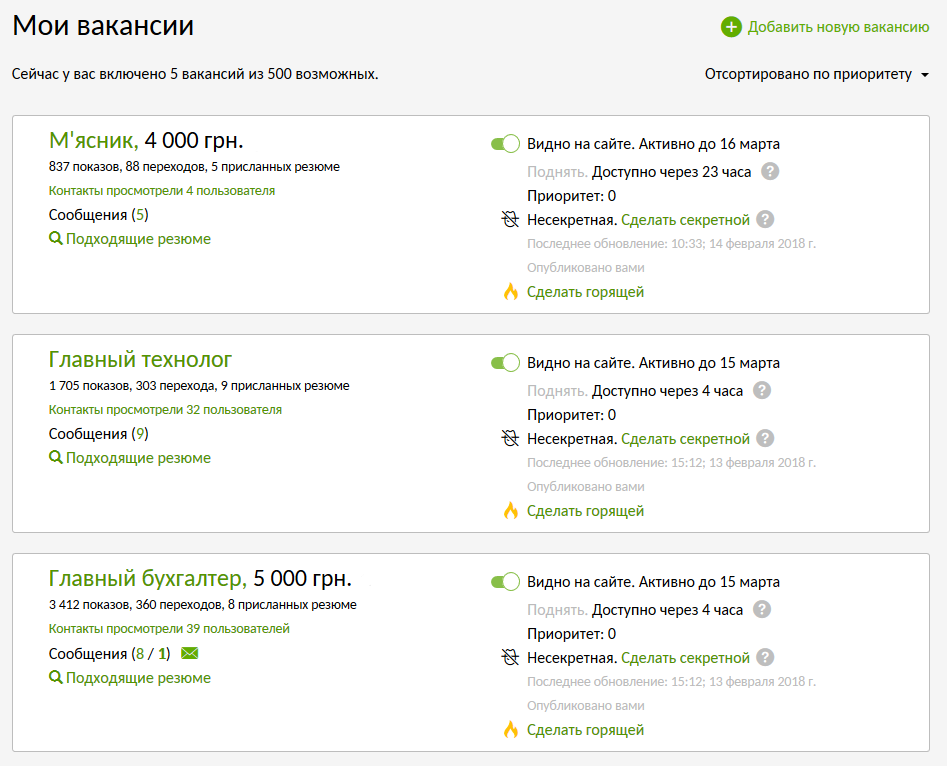
Task: Click the green plus add vacancy icon
Action: coord(731,27)
